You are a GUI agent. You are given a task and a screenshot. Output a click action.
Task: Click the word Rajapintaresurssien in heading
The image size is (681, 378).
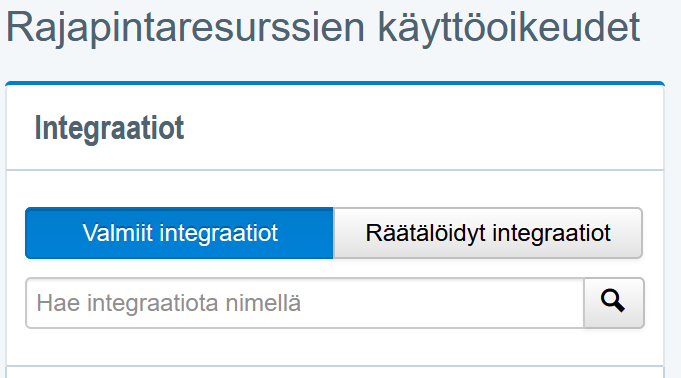(185, 28)
